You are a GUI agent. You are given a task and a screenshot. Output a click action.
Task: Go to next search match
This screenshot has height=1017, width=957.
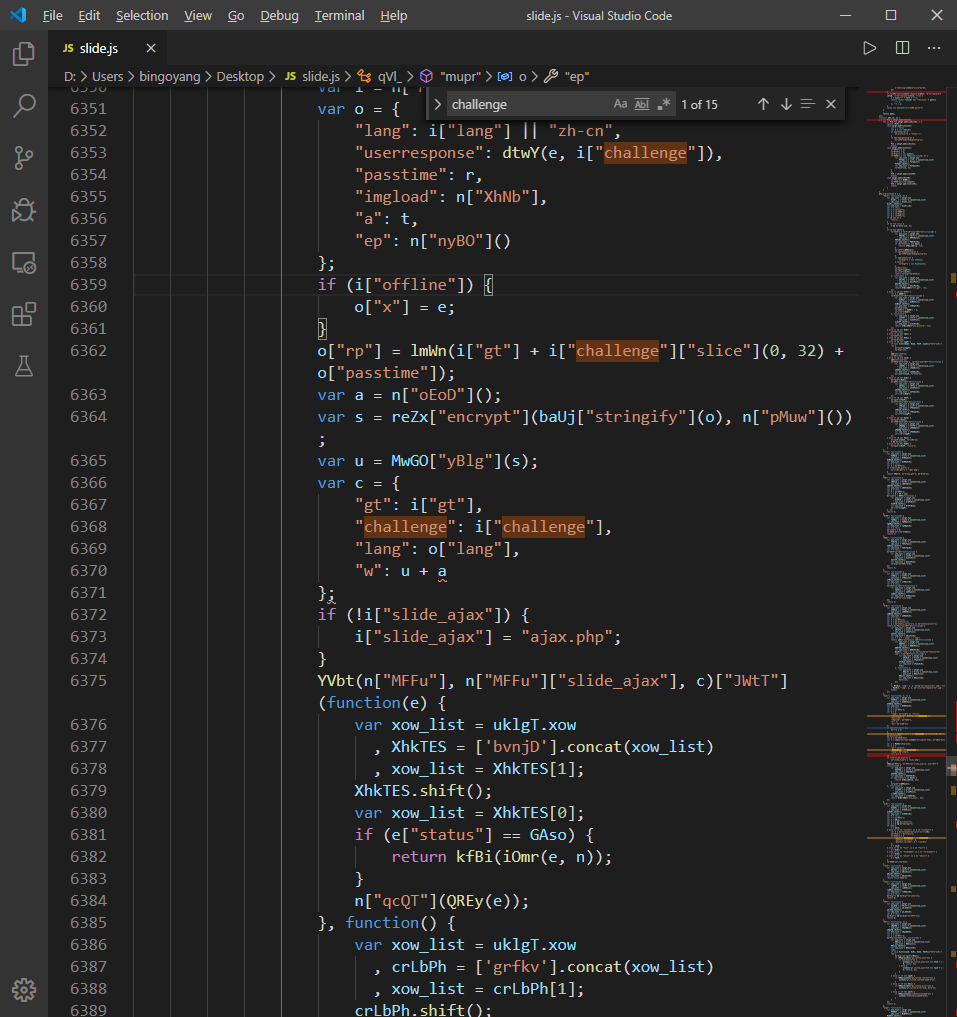point(786,104)
